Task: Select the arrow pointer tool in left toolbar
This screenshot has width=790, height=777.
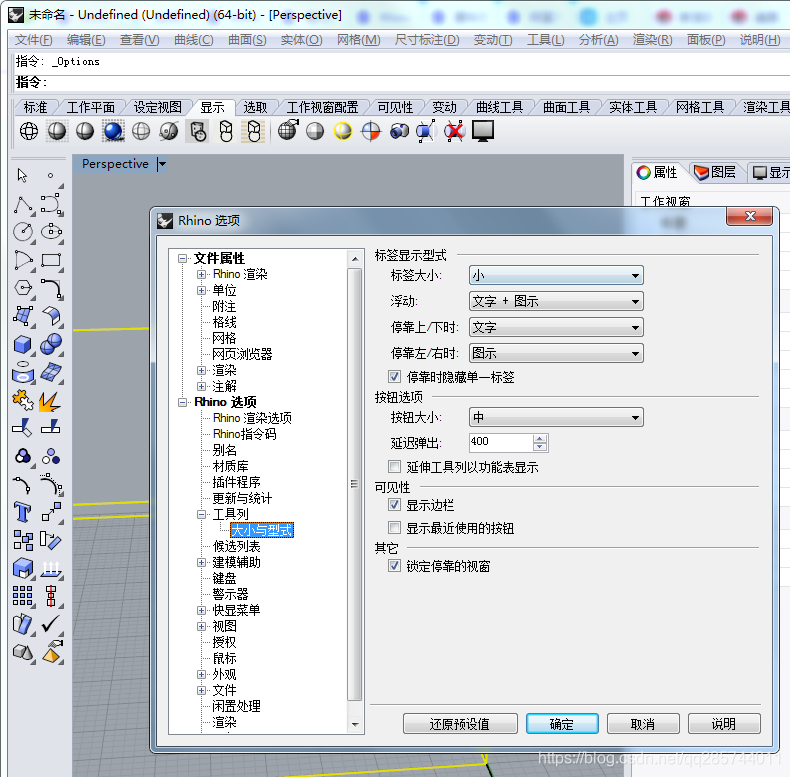Action: (22, 175)
